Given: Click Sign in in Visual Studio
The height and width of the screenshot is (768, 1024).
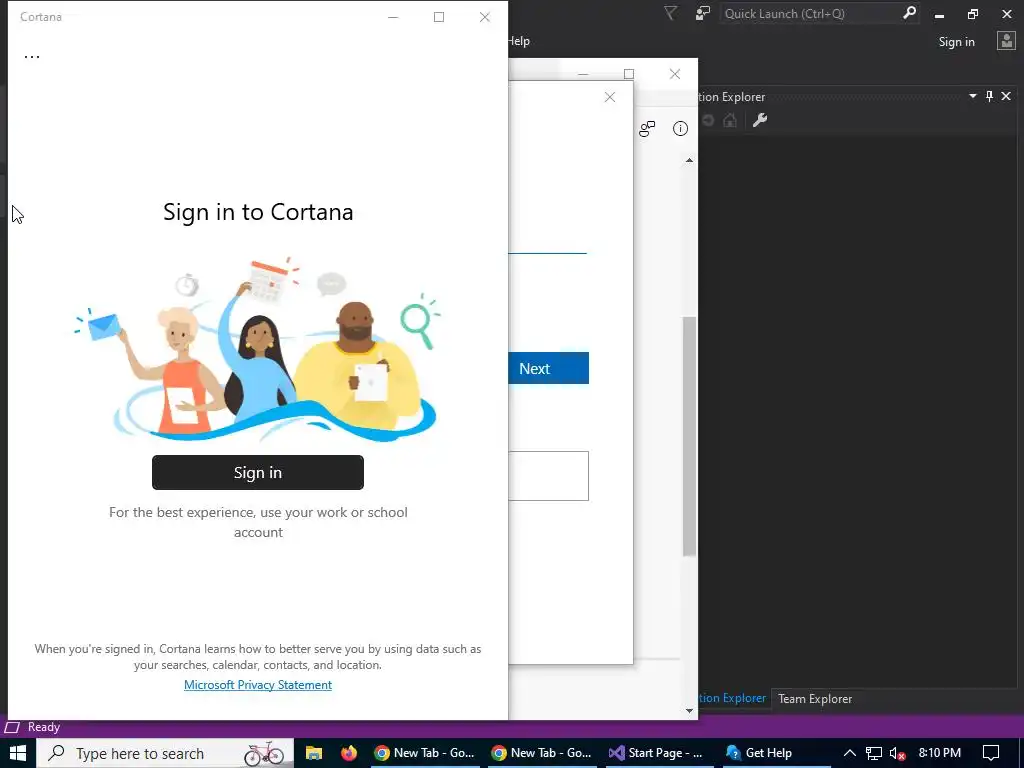Looking at the screenshot, I should [x=957, y=42].
